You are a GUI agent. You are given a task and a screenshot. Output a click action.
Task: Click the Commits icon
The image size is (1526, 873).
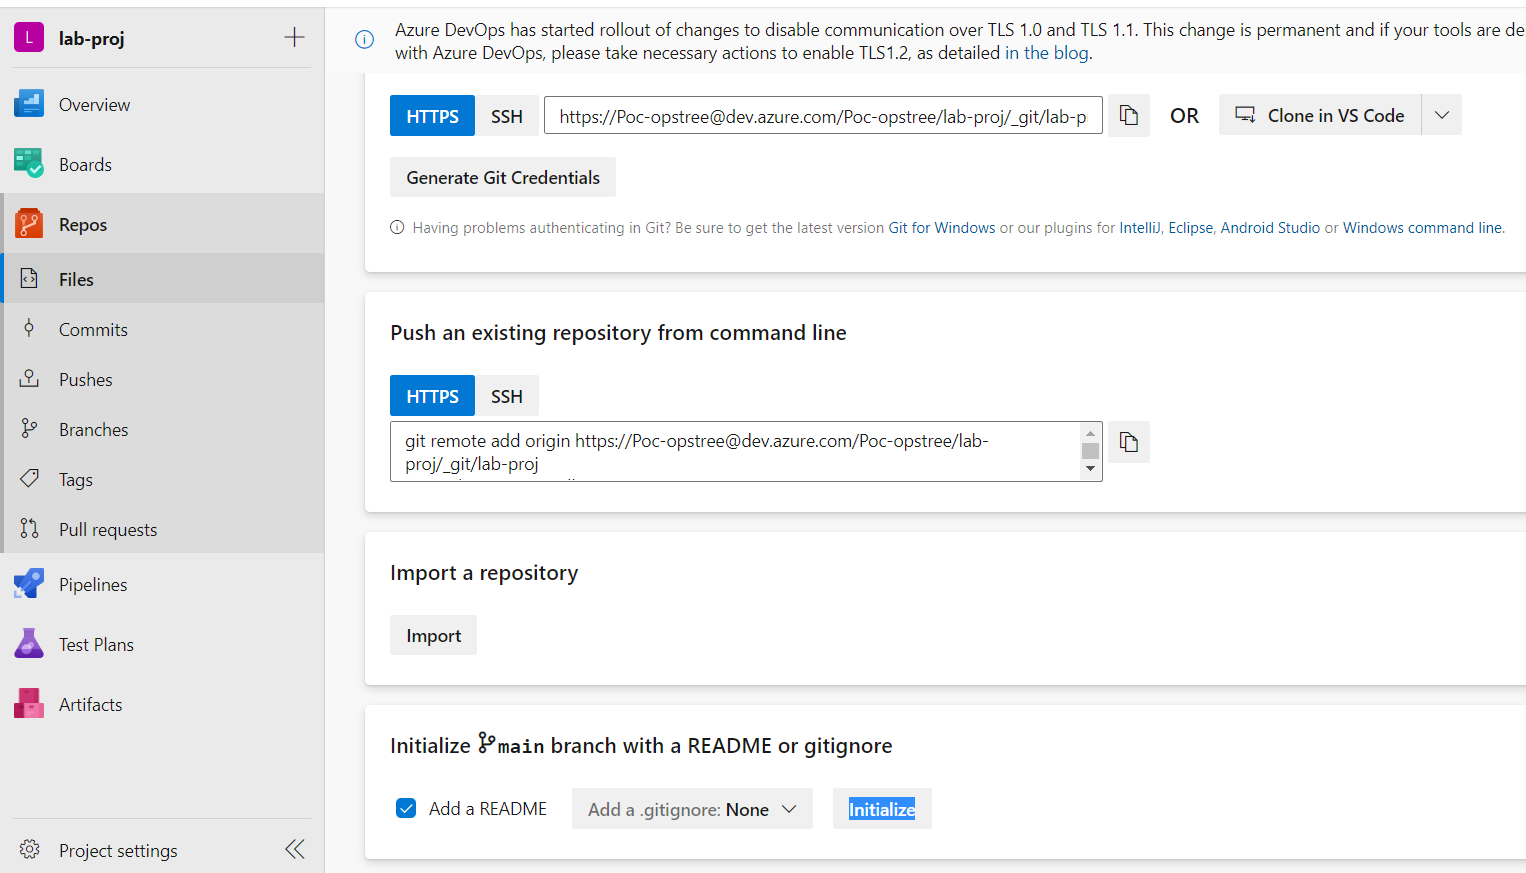(x=29, y=329)
